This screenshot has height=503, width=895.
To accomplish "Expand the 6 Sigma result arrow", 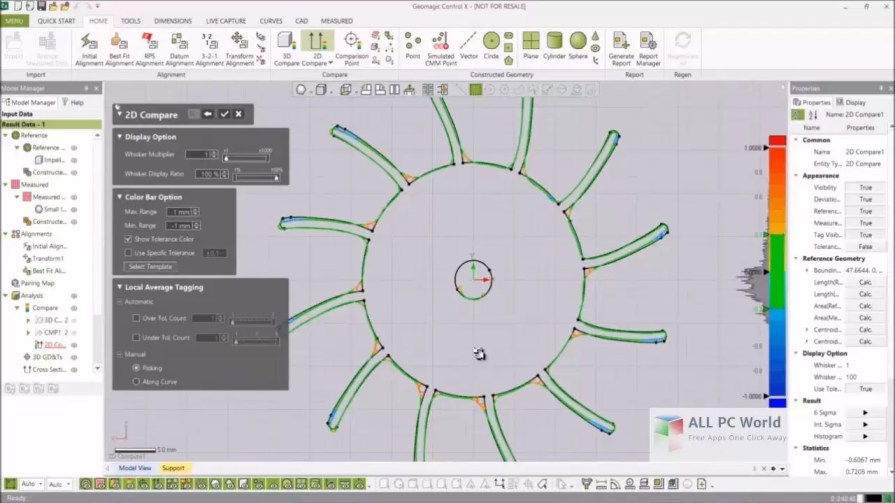I will (x=865, y=413).
